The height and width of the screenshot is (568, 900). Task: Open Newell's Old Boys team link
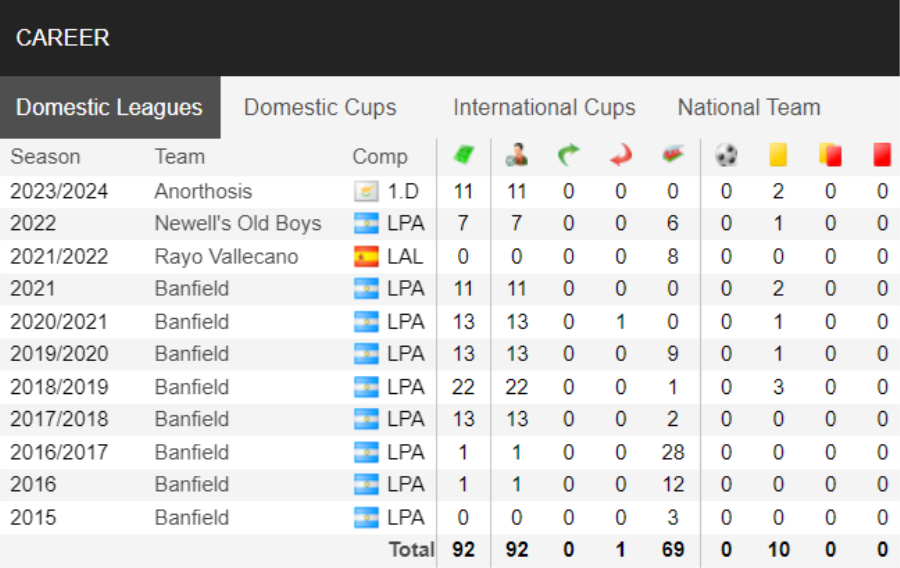pos(238,223)
